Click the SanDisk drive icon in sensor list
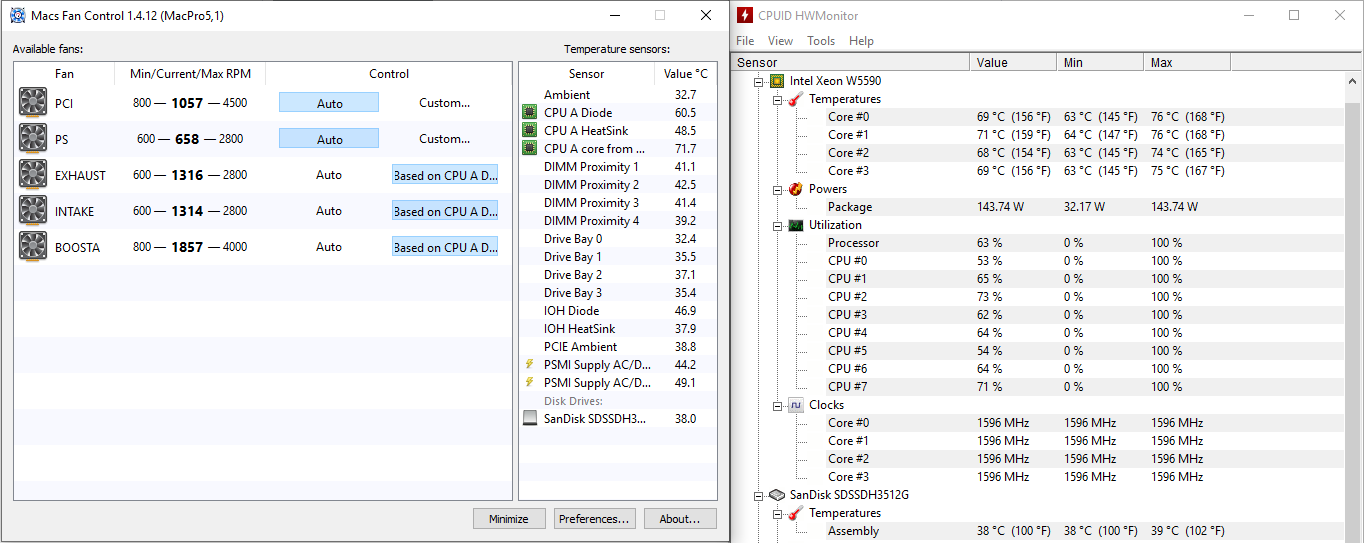Image resolution: width=1364 pixels, height=543 pixels. point(530,418)
